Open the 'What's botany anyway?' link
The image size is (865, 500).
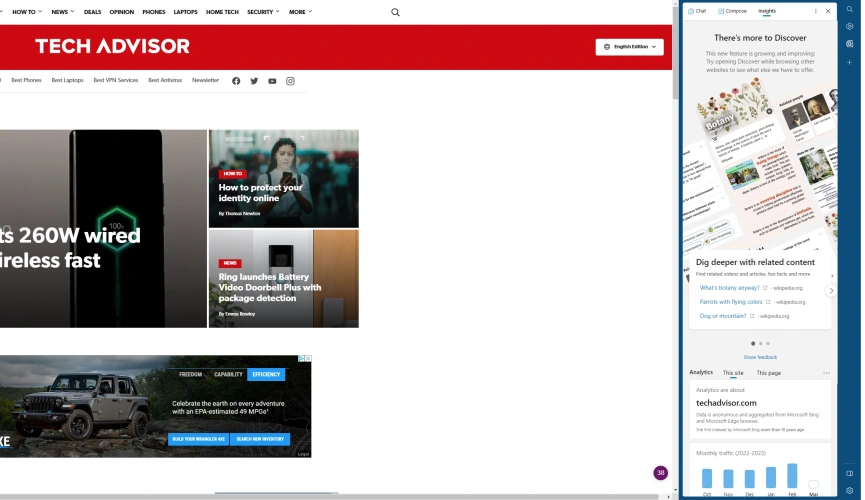click(x=730, y=288)
